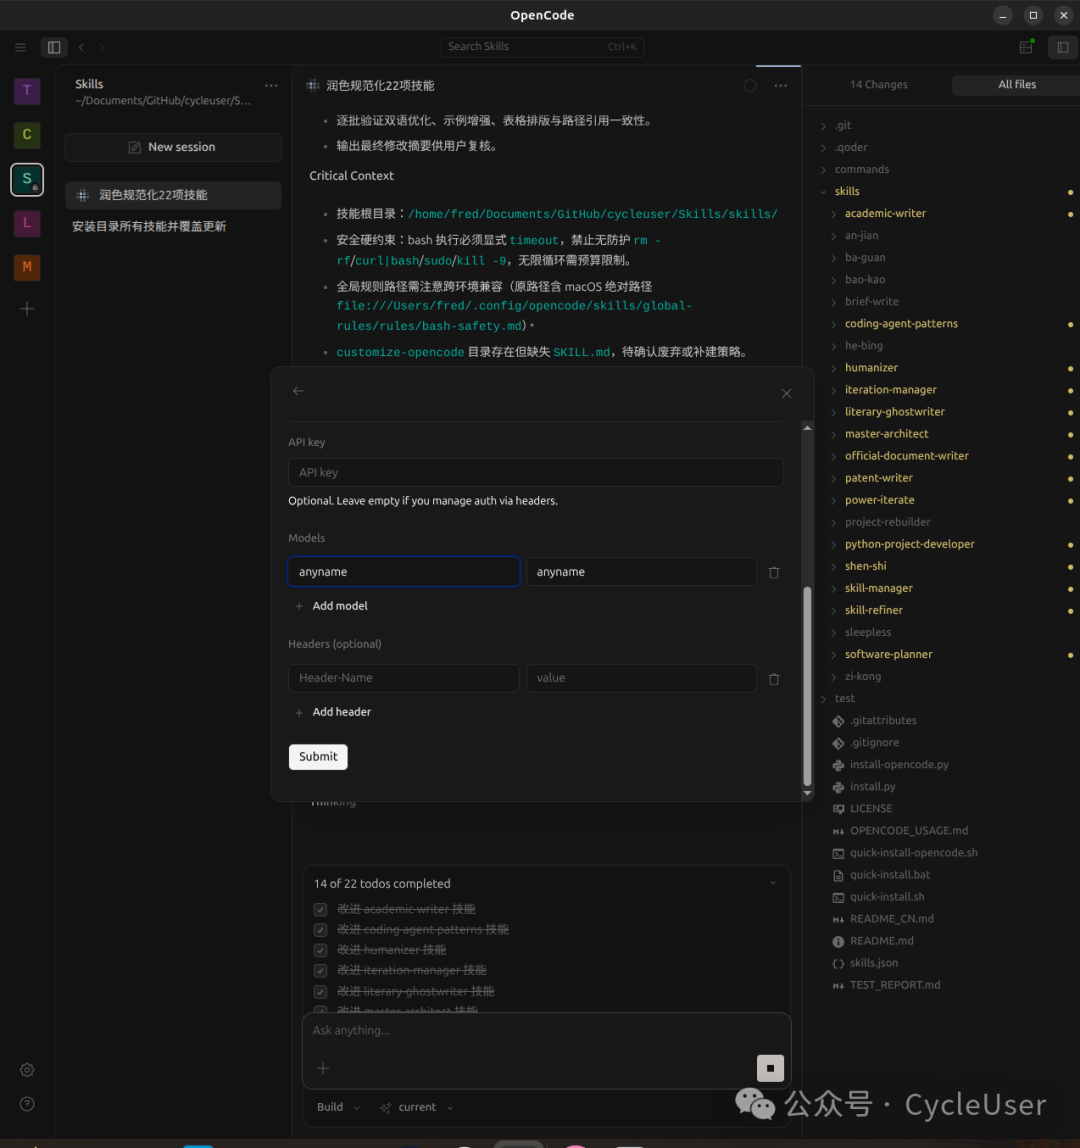Focus the Search Skills box
The image size is (1080, 1148).
coord(542,47)
